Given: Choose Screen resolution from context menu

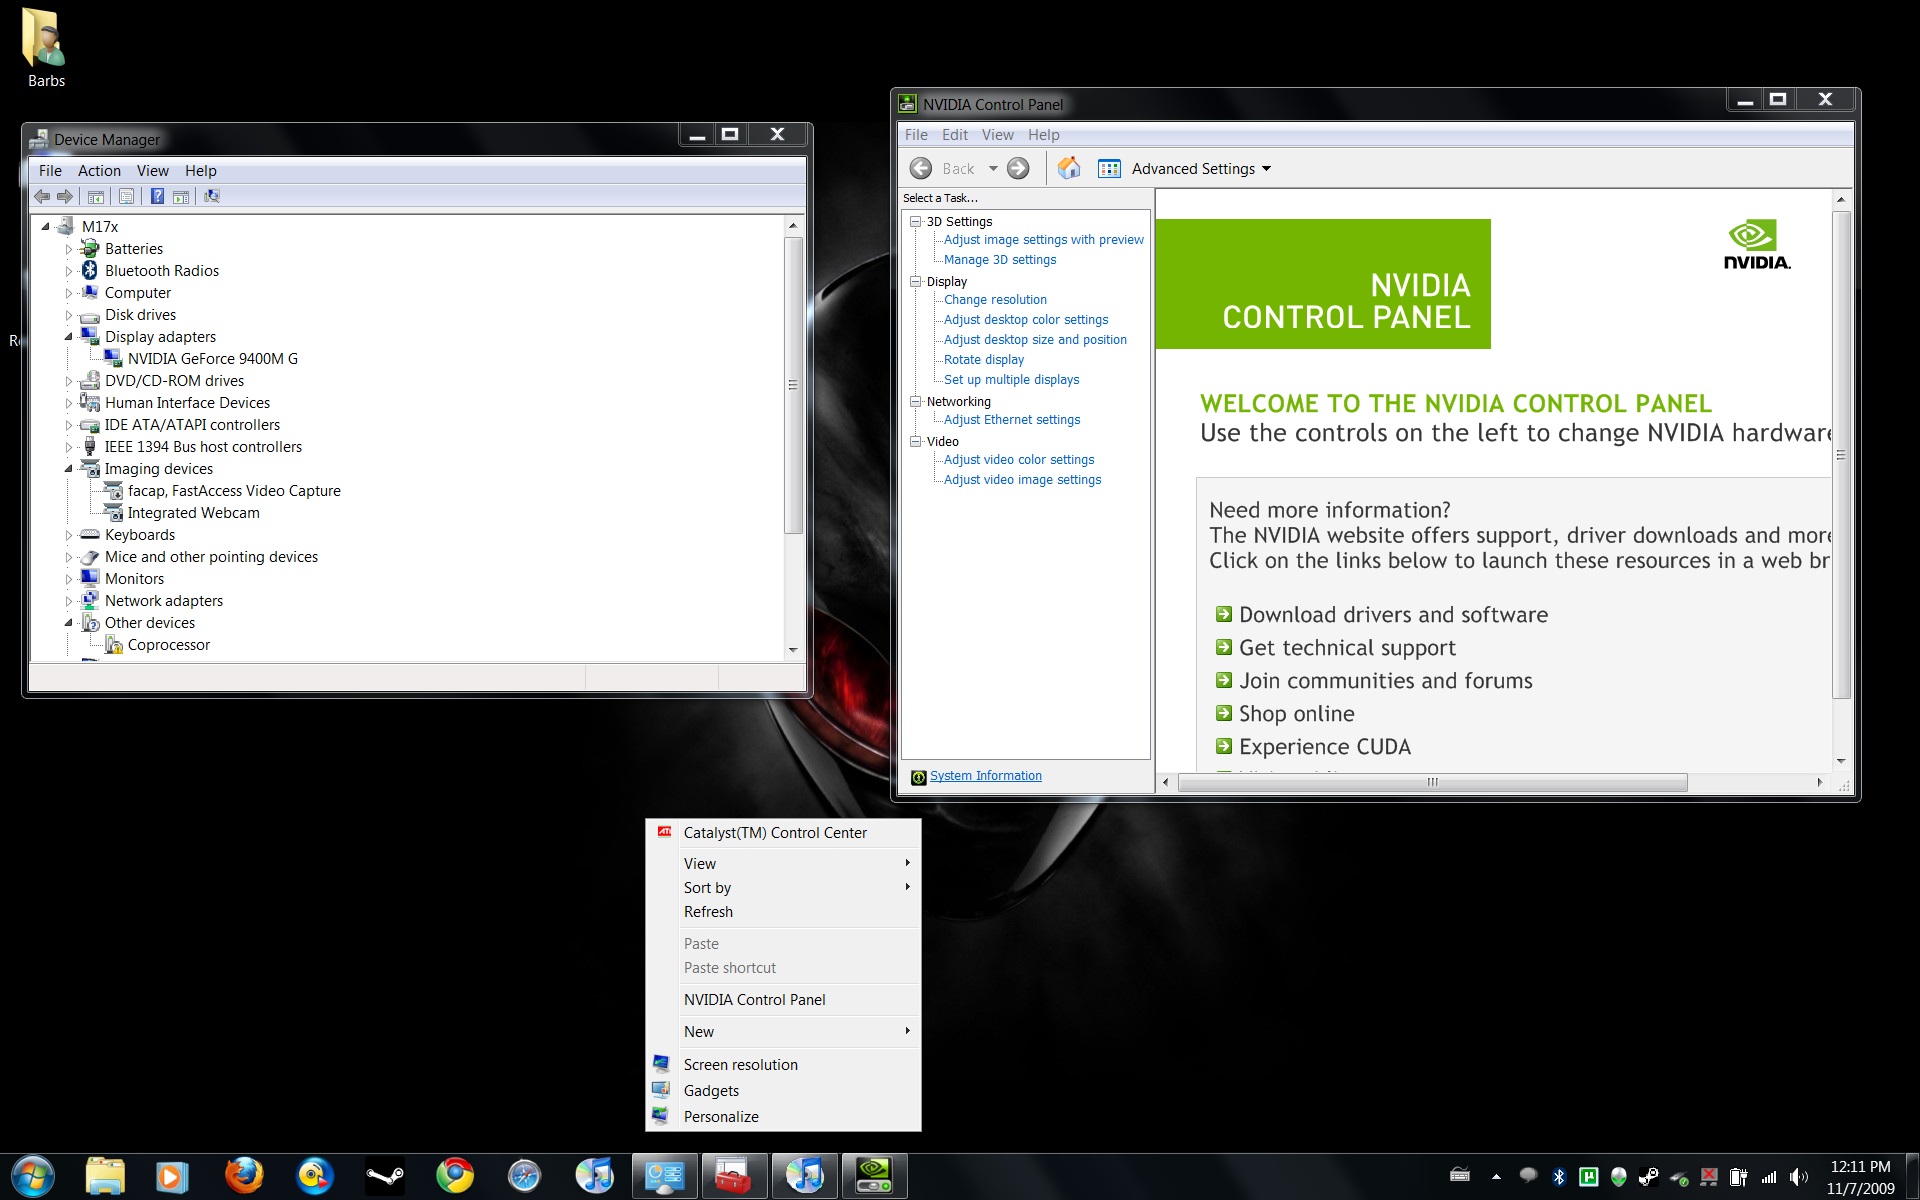Looking at the screenshot, I should tap(783, 1065).
